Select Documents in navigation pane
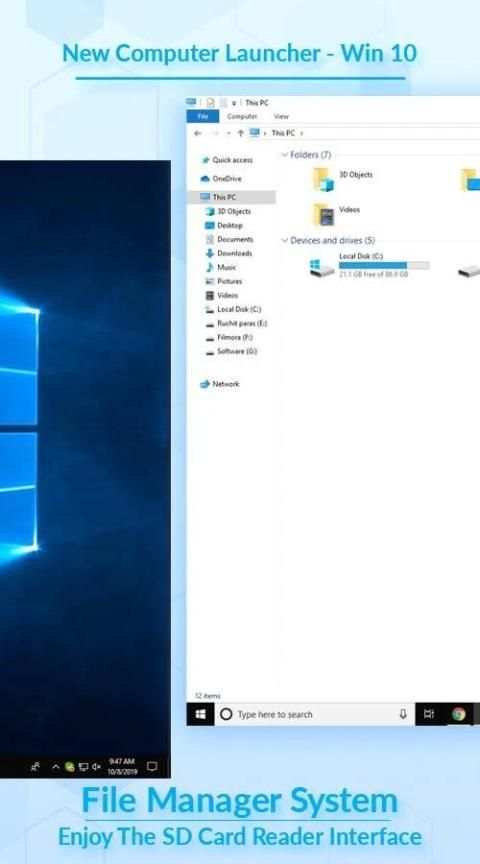 (229, 239)
